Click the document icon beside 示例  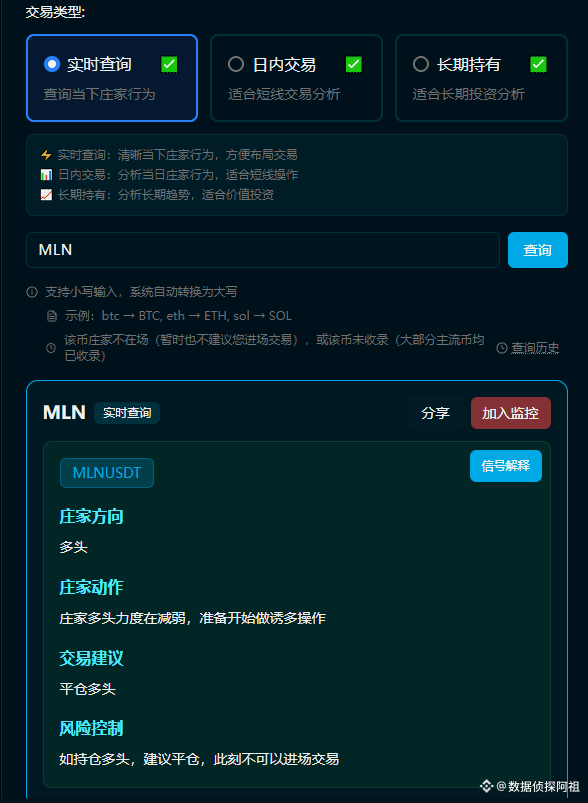[x=51, y=316]
